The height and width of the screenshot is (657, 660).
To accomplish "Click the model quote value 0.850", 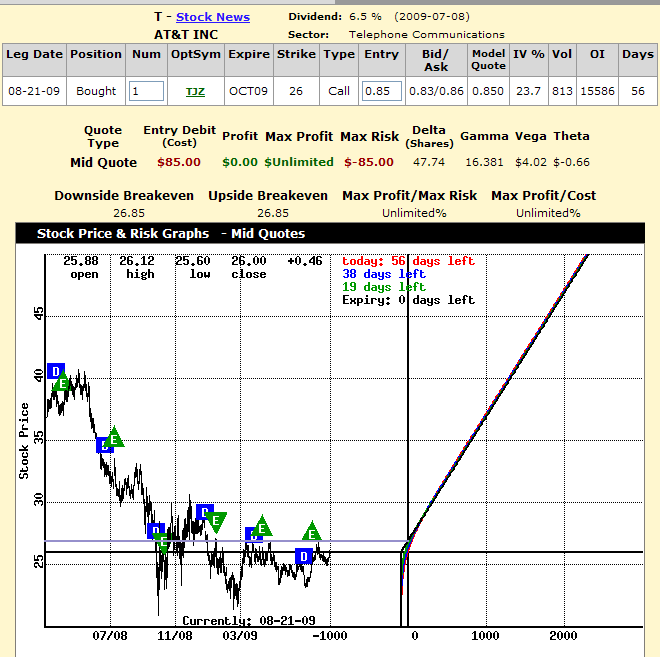I will tap(488, 91).
